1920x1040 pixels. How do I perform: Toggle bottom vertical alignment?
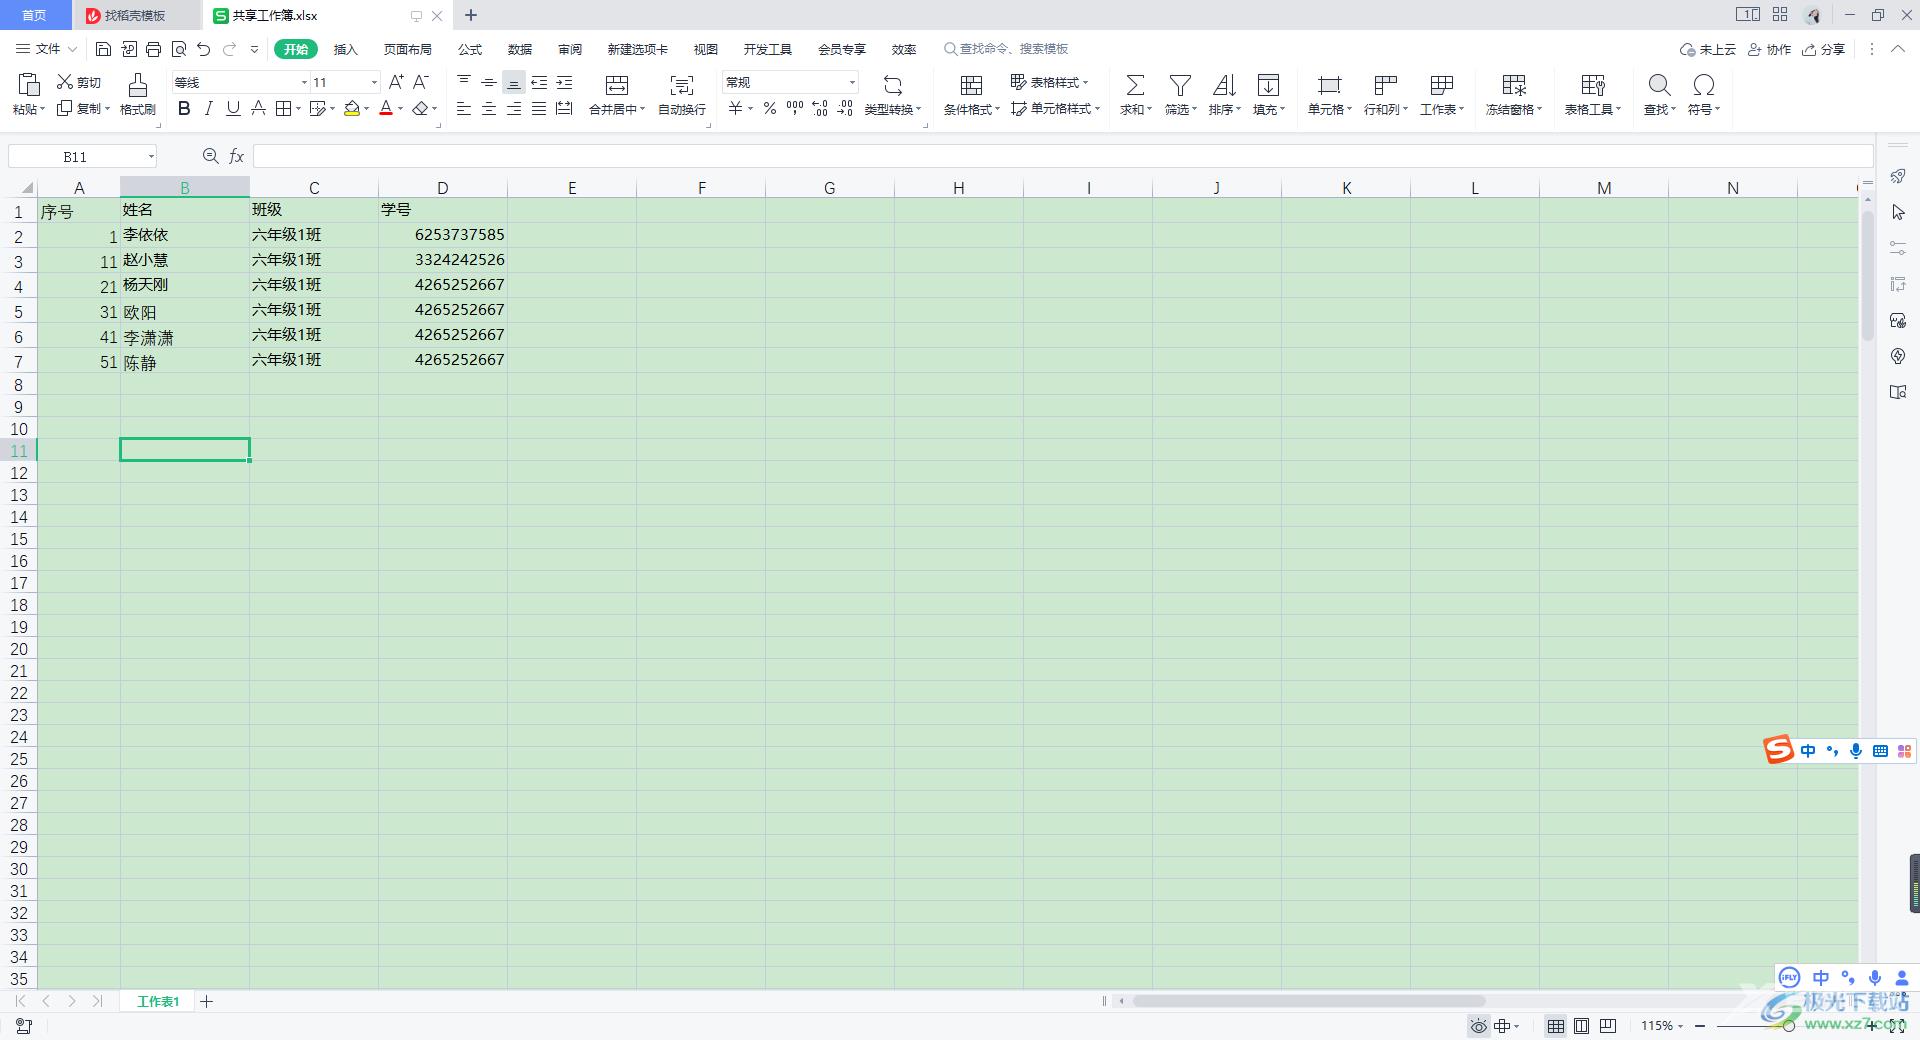point(514,82)
